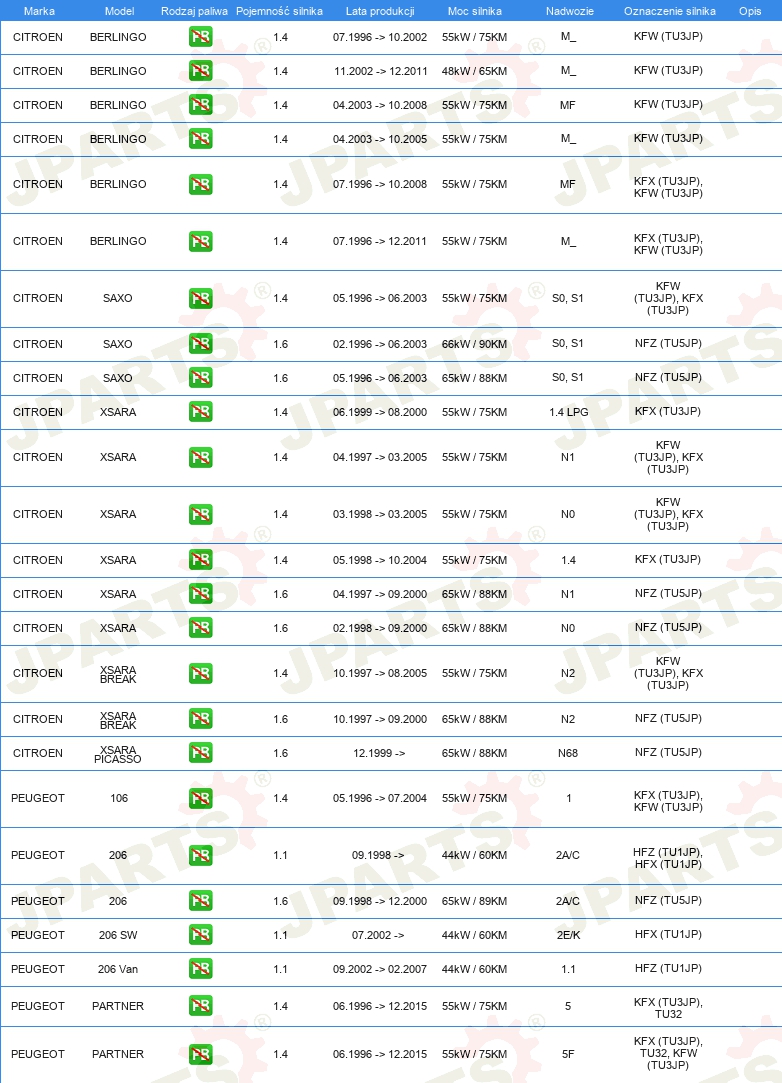
Task: Select the N68 body cell
Action: [x=568, y=753]
